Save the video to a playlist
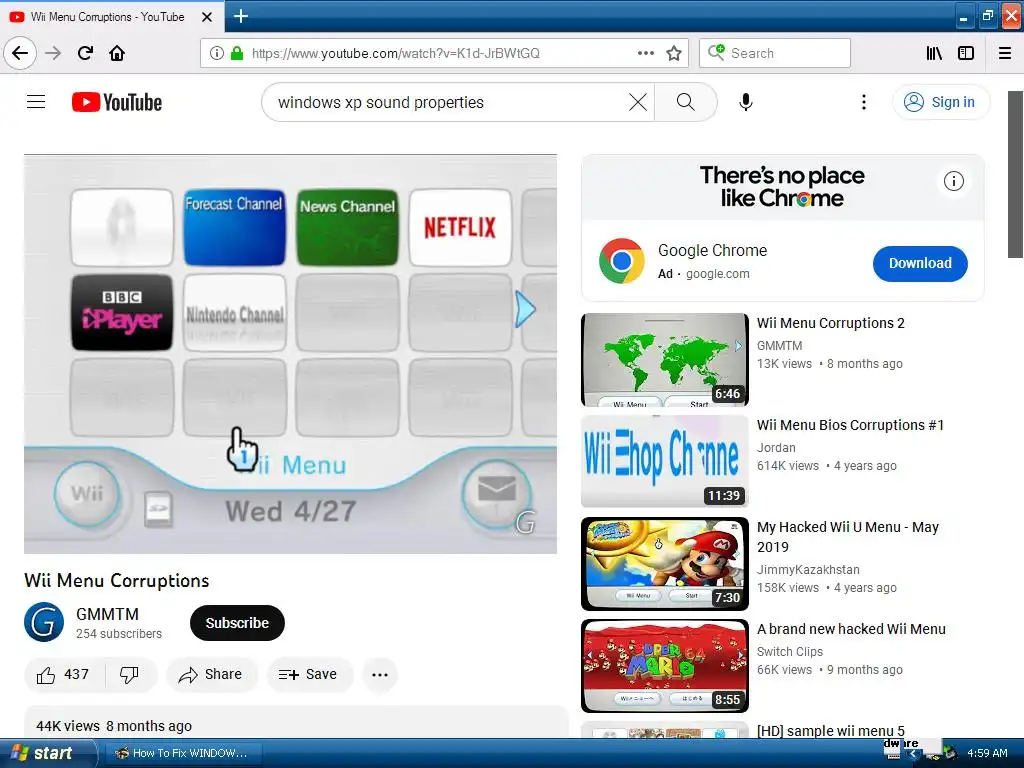 (310, 675)
